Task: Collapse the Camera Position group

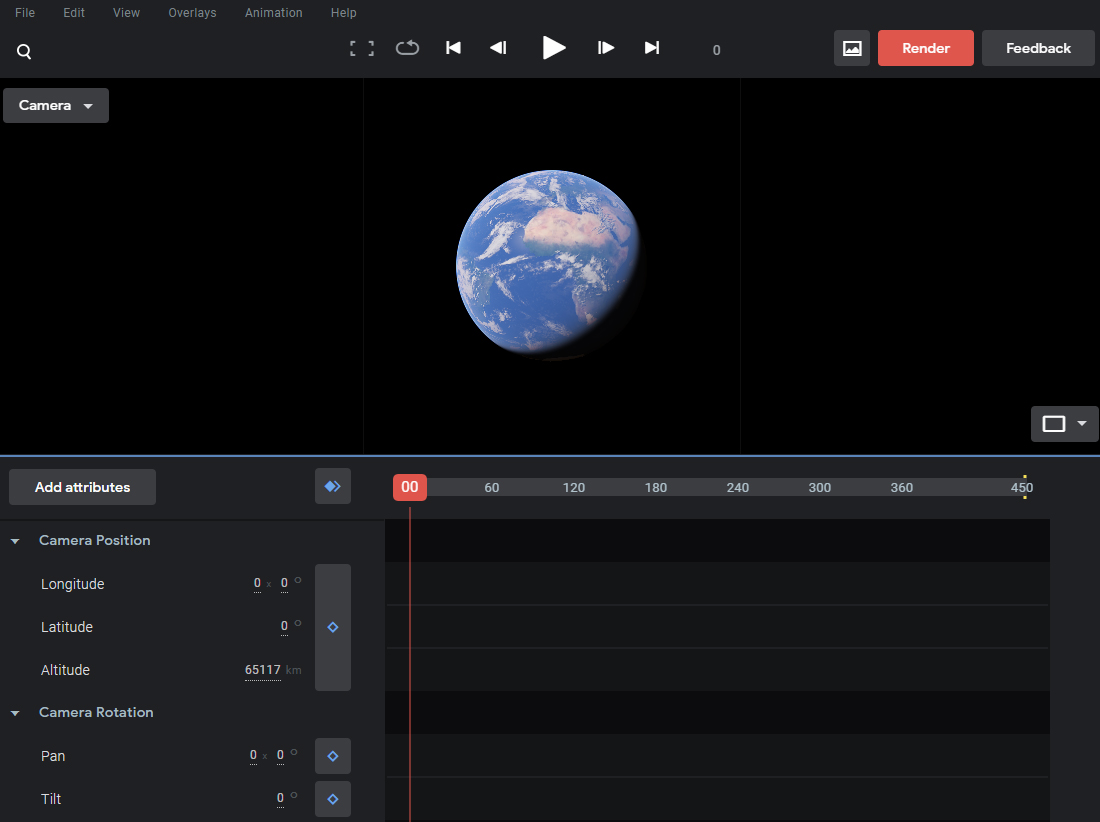Action: pos(15,541)
